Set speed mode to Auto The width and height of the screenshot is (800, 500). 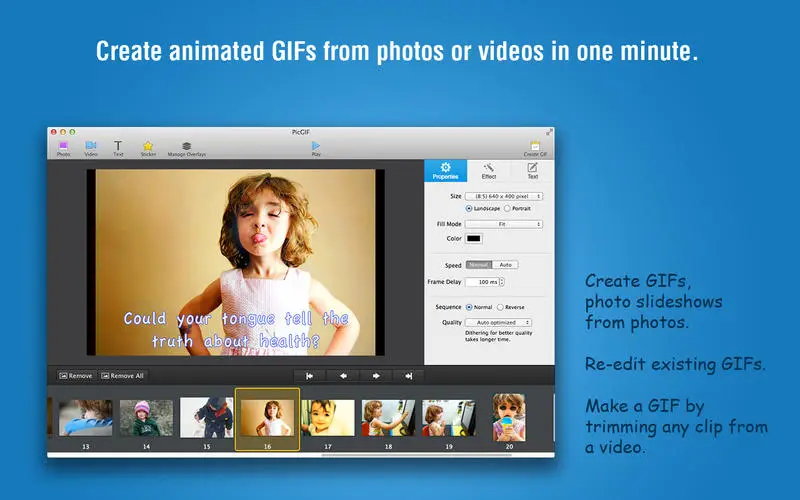tap(506, 265)
